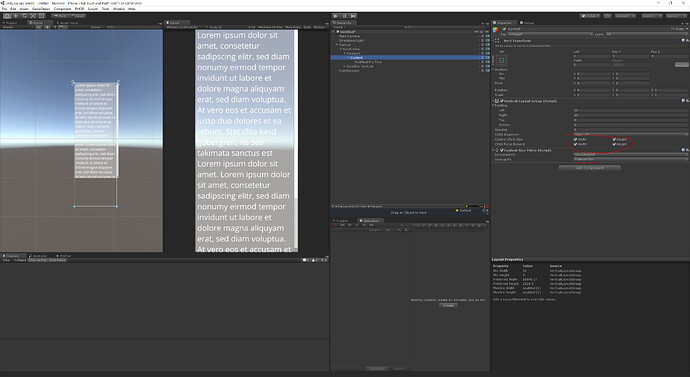Screen dimensions: 690x377
Task: Click the Step frame button
Action: coord(353,16)
